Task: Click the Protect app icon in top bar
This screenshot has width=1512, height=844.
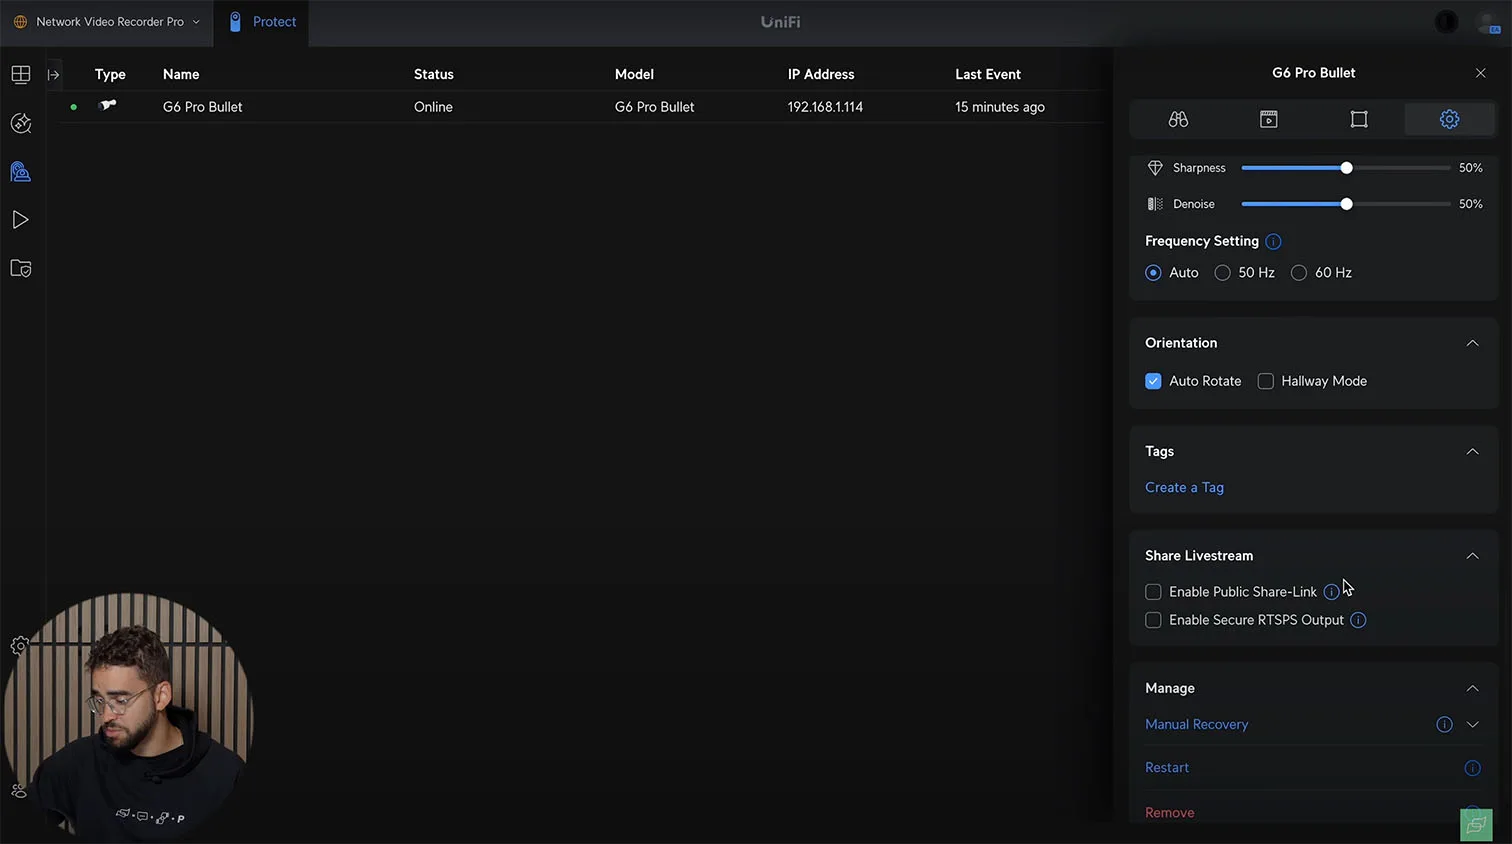Action: [x=235, y=22]
